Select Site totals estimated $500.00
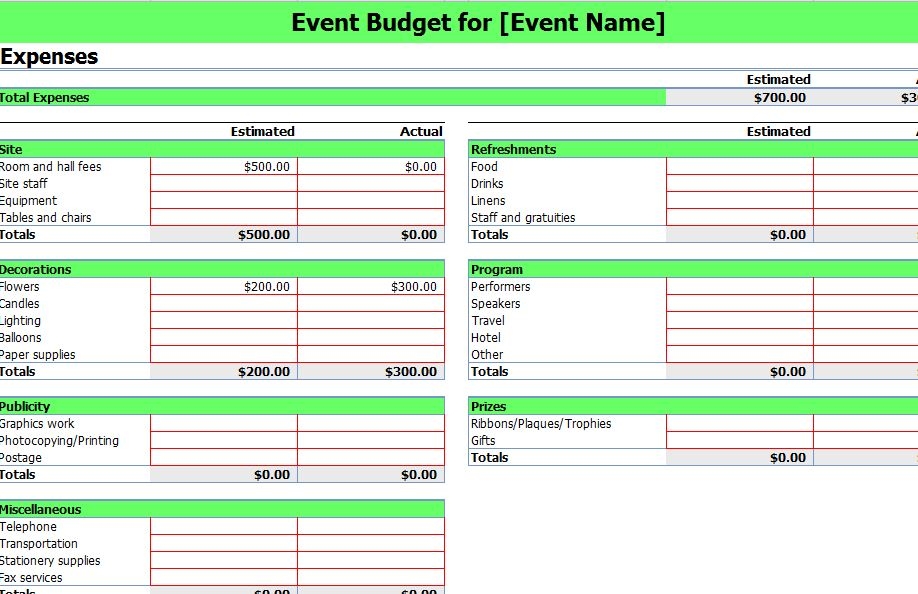The image size is (918, 594). pos(224,234)
